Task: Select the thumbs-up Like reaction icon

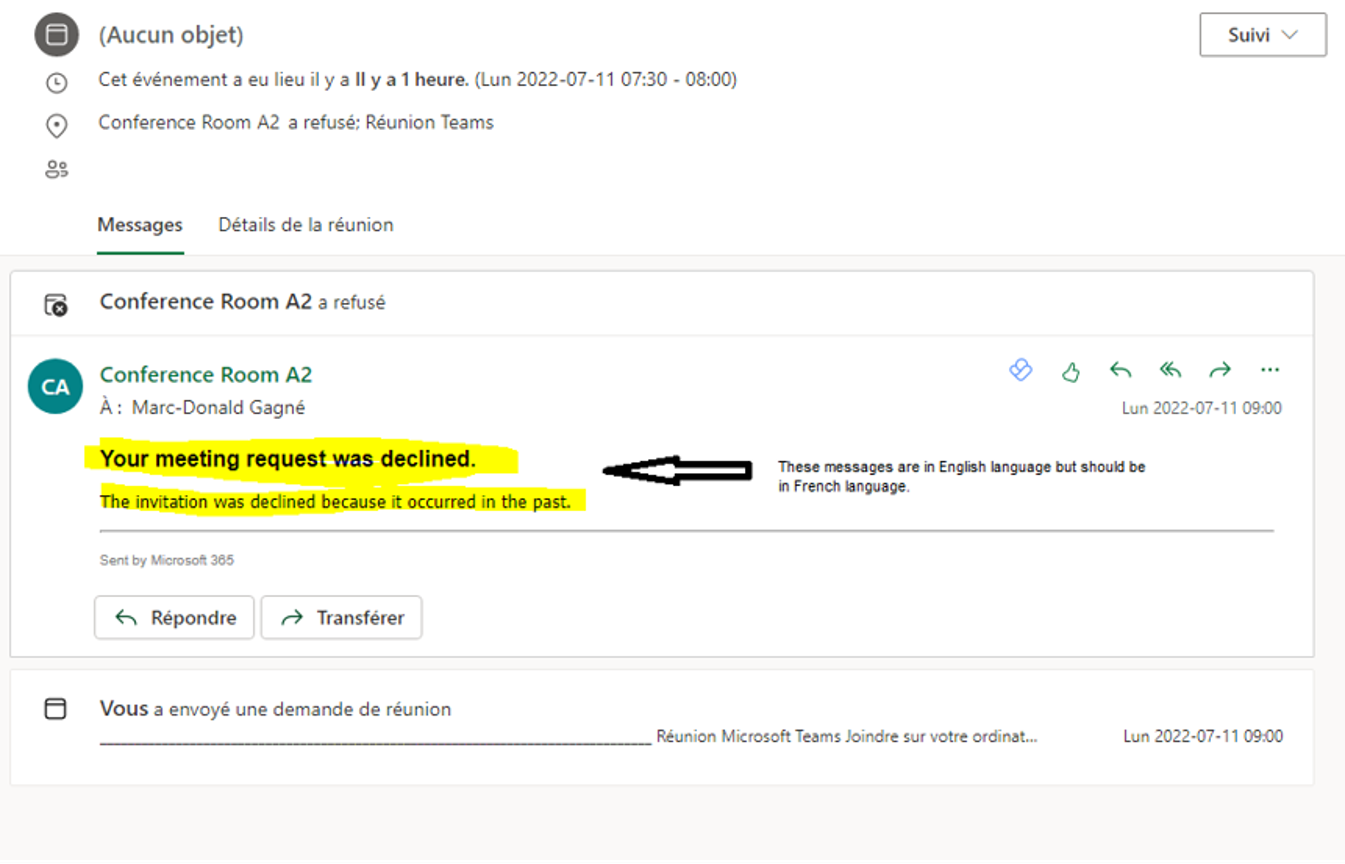Action: pos(1070,371)
